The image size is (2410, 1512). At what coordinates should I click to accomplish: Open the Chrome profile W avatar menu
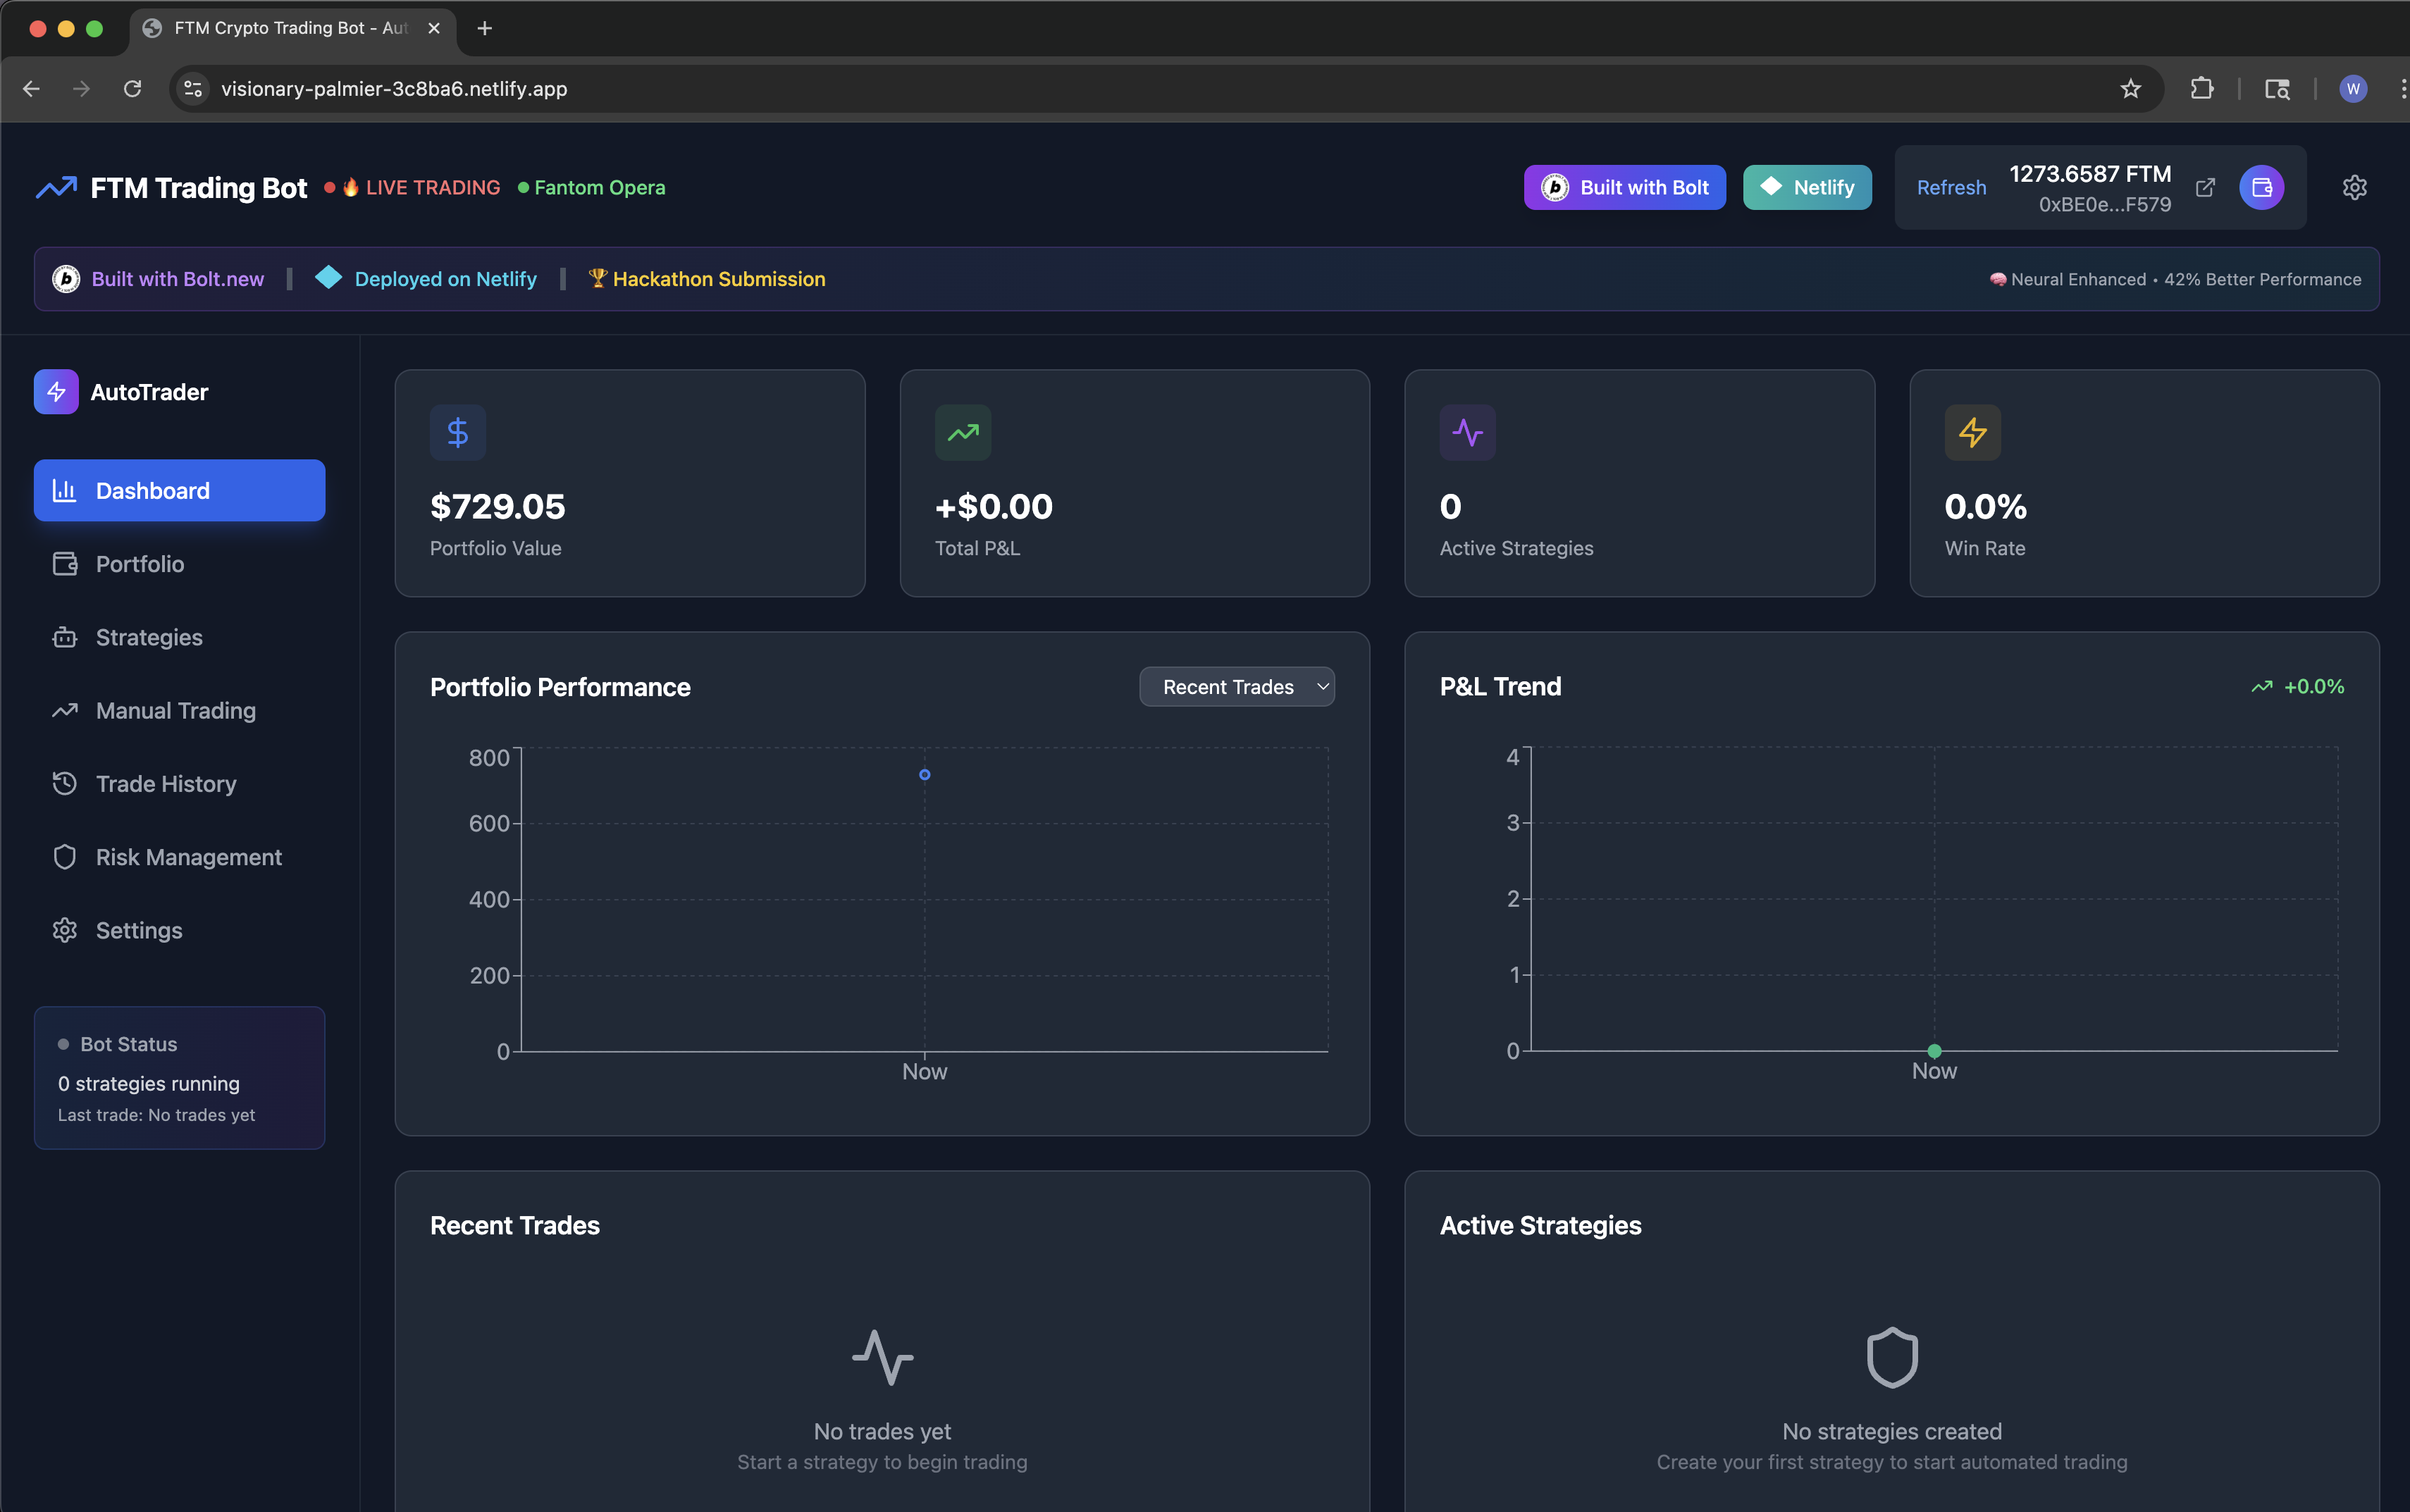tap(2353, 89)
